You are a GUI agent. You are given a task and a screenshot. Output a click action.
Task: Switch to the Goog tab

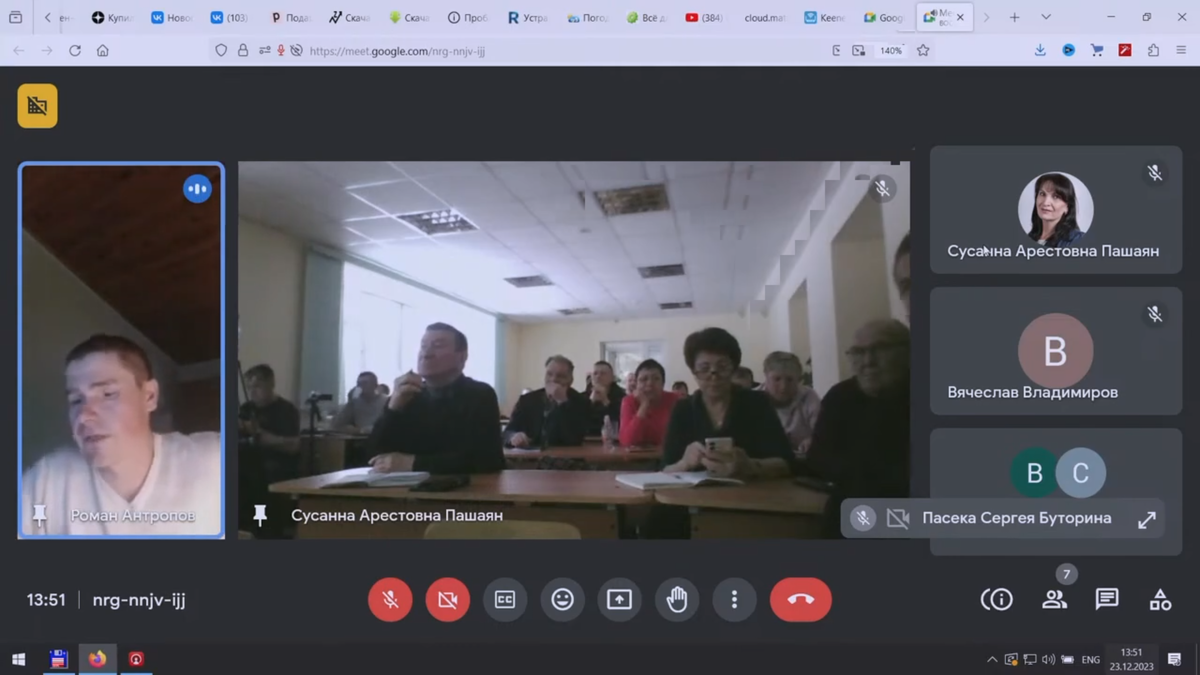[x=883, y=18]
